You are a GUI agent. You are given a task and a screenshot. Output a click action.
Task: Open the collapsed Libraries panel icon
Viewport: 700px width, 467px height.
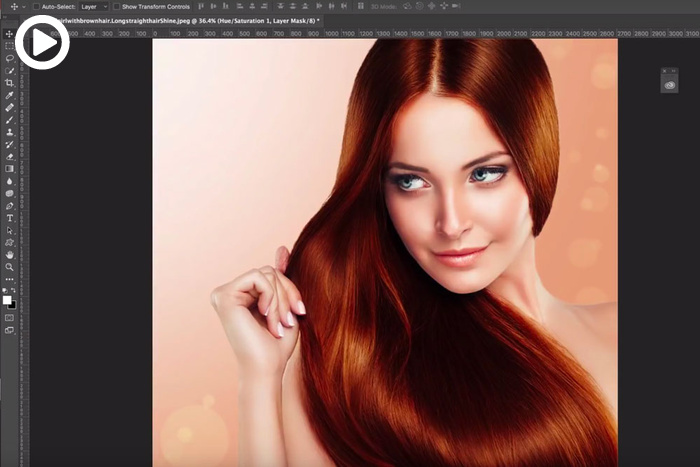pos(669,85)
